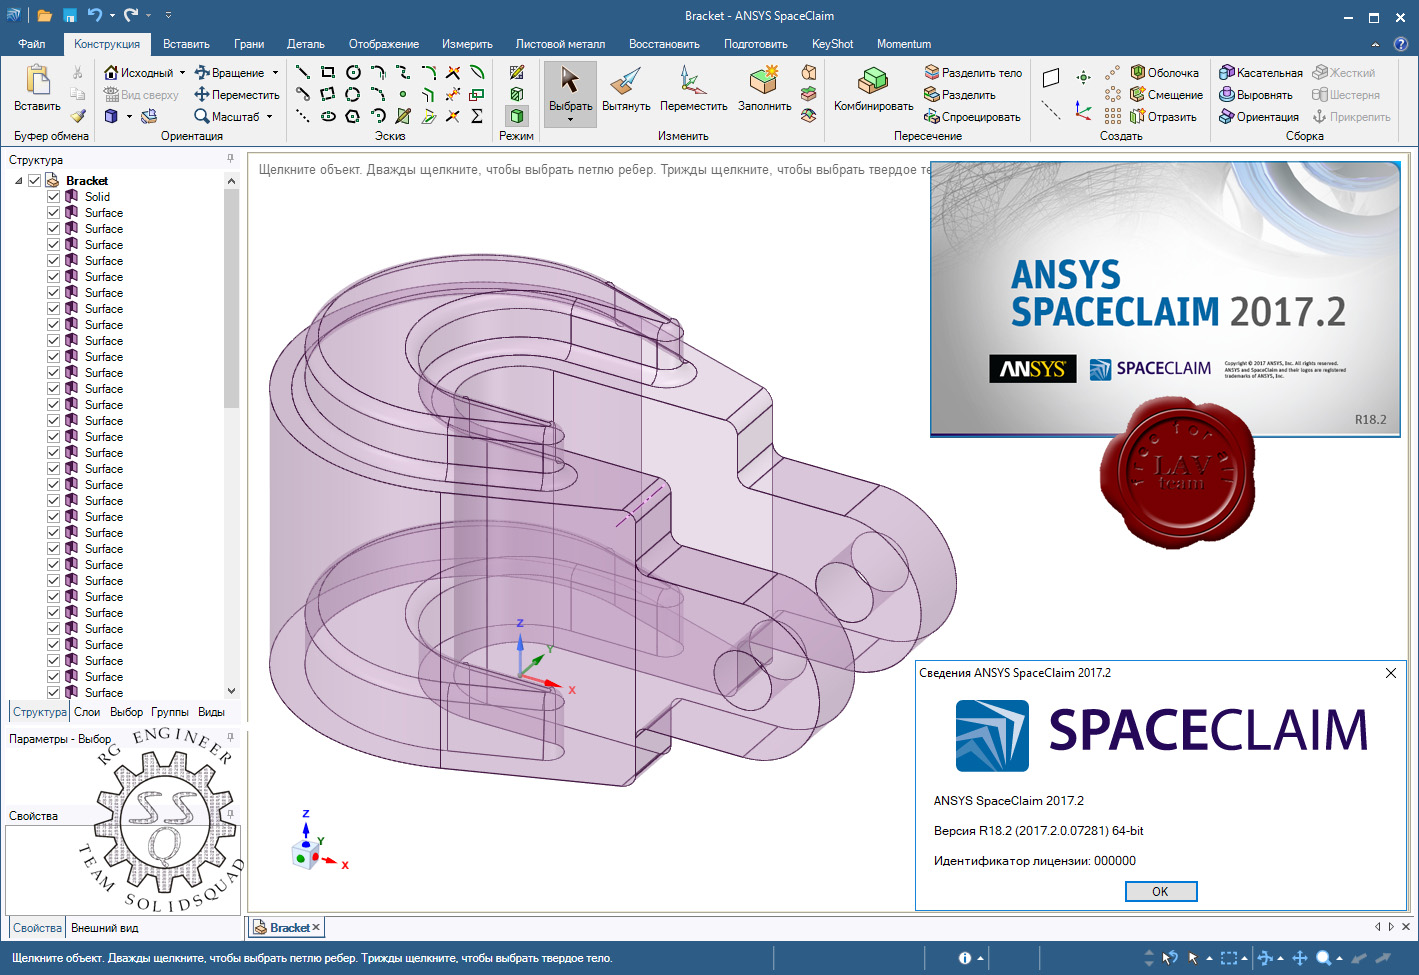Select the Solid row in structure tree
1419x975 pixels.
point(98,196)
